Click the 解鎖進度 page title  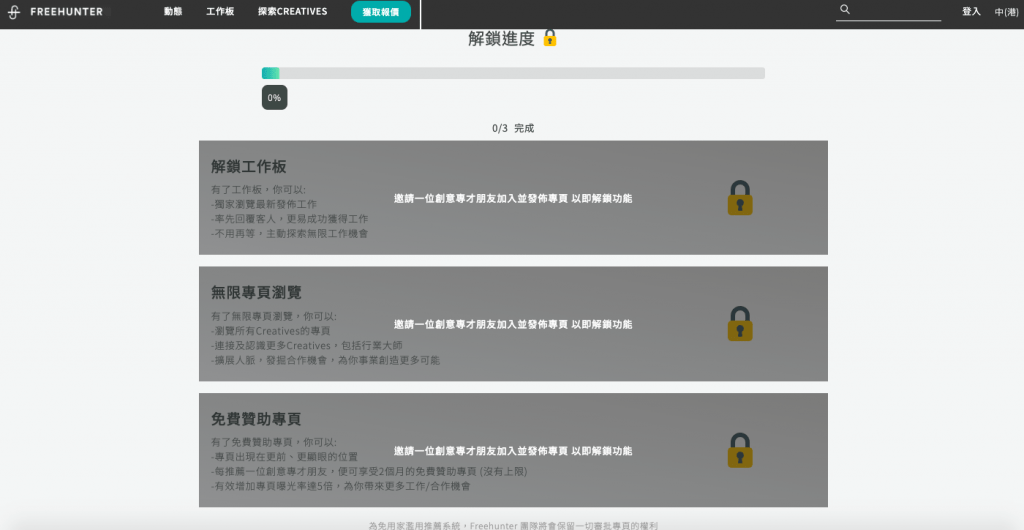pos(502,39)
